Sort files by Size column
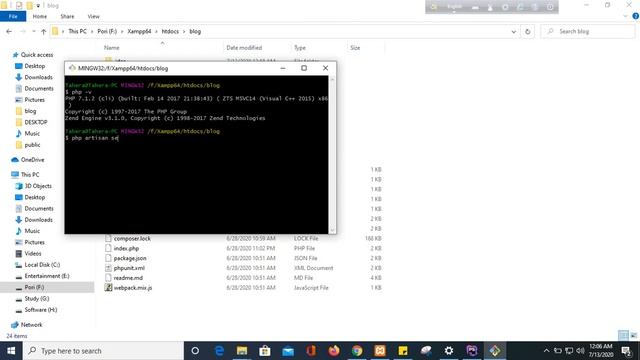Screen dimensions: 640x360 click(x=355, y=48)
